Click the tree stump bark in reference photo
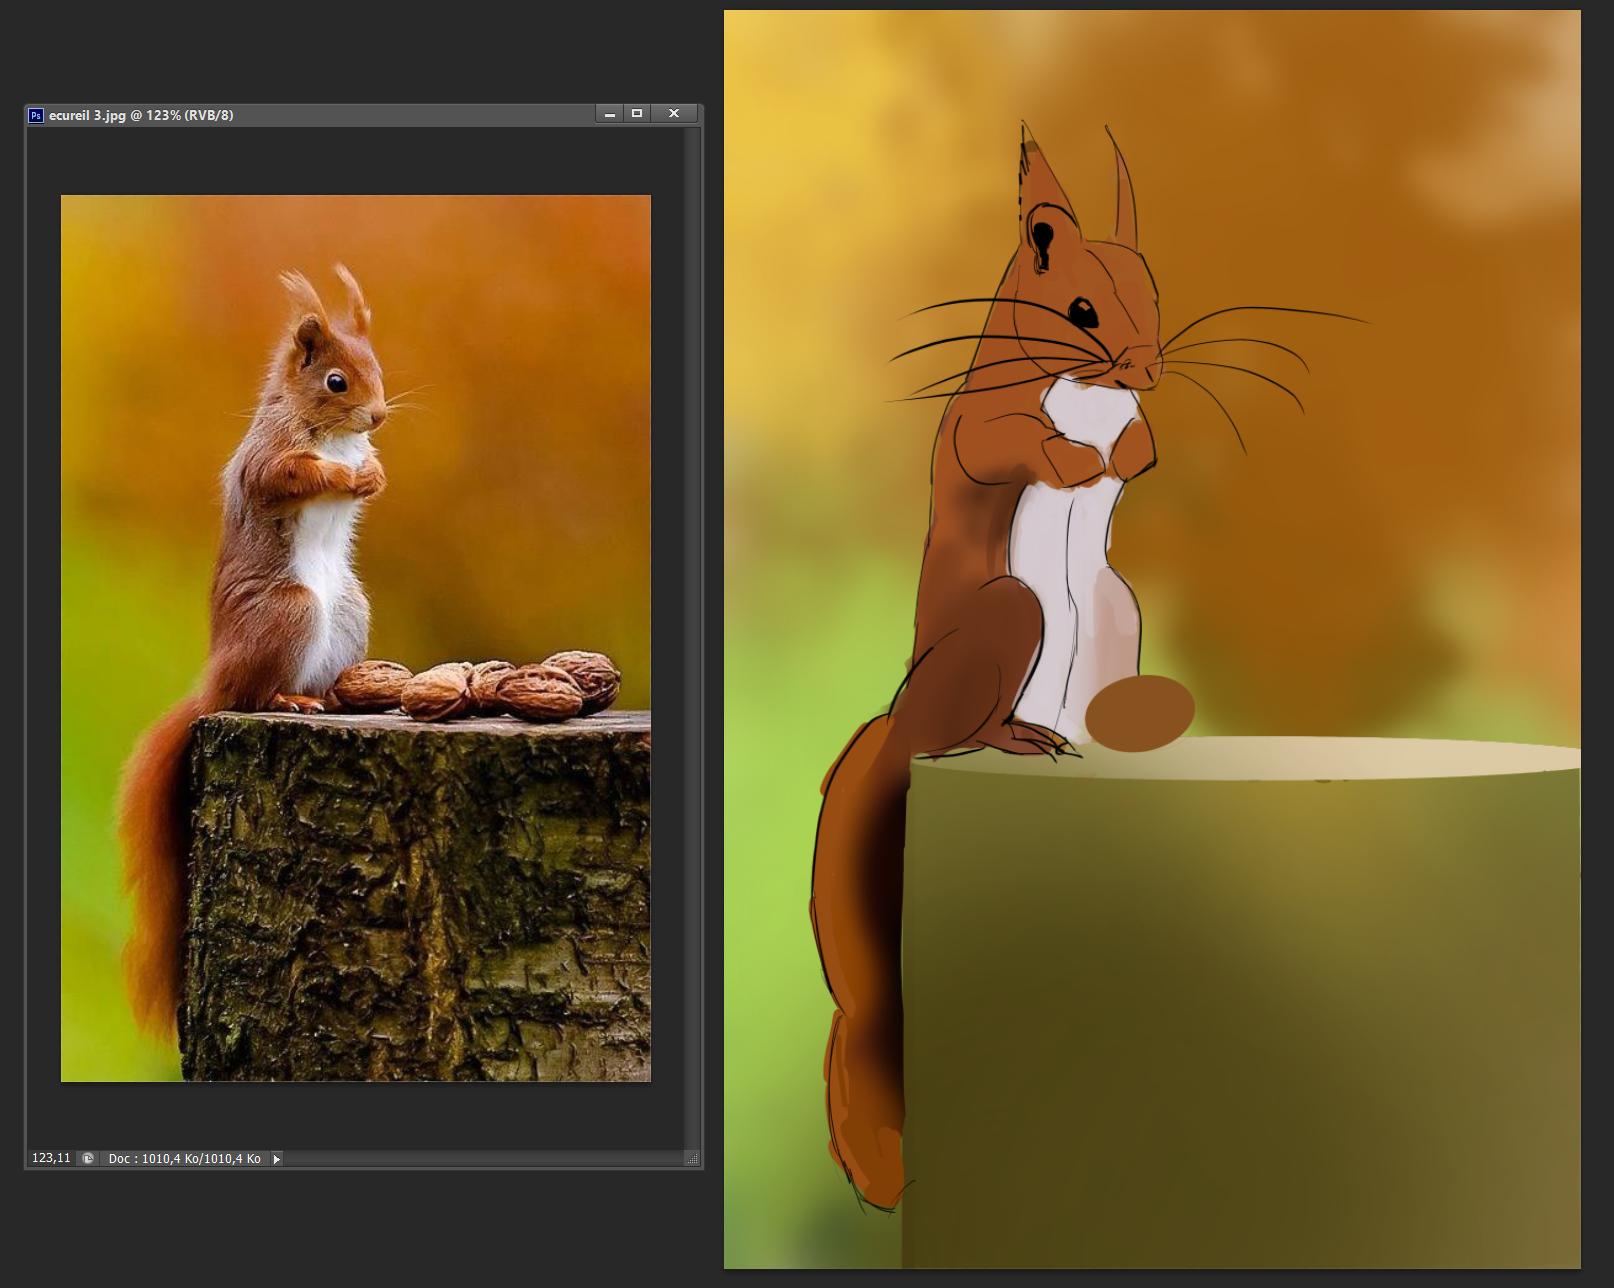The width and height of the screenshot is (1614, 1288). [420, 900]
